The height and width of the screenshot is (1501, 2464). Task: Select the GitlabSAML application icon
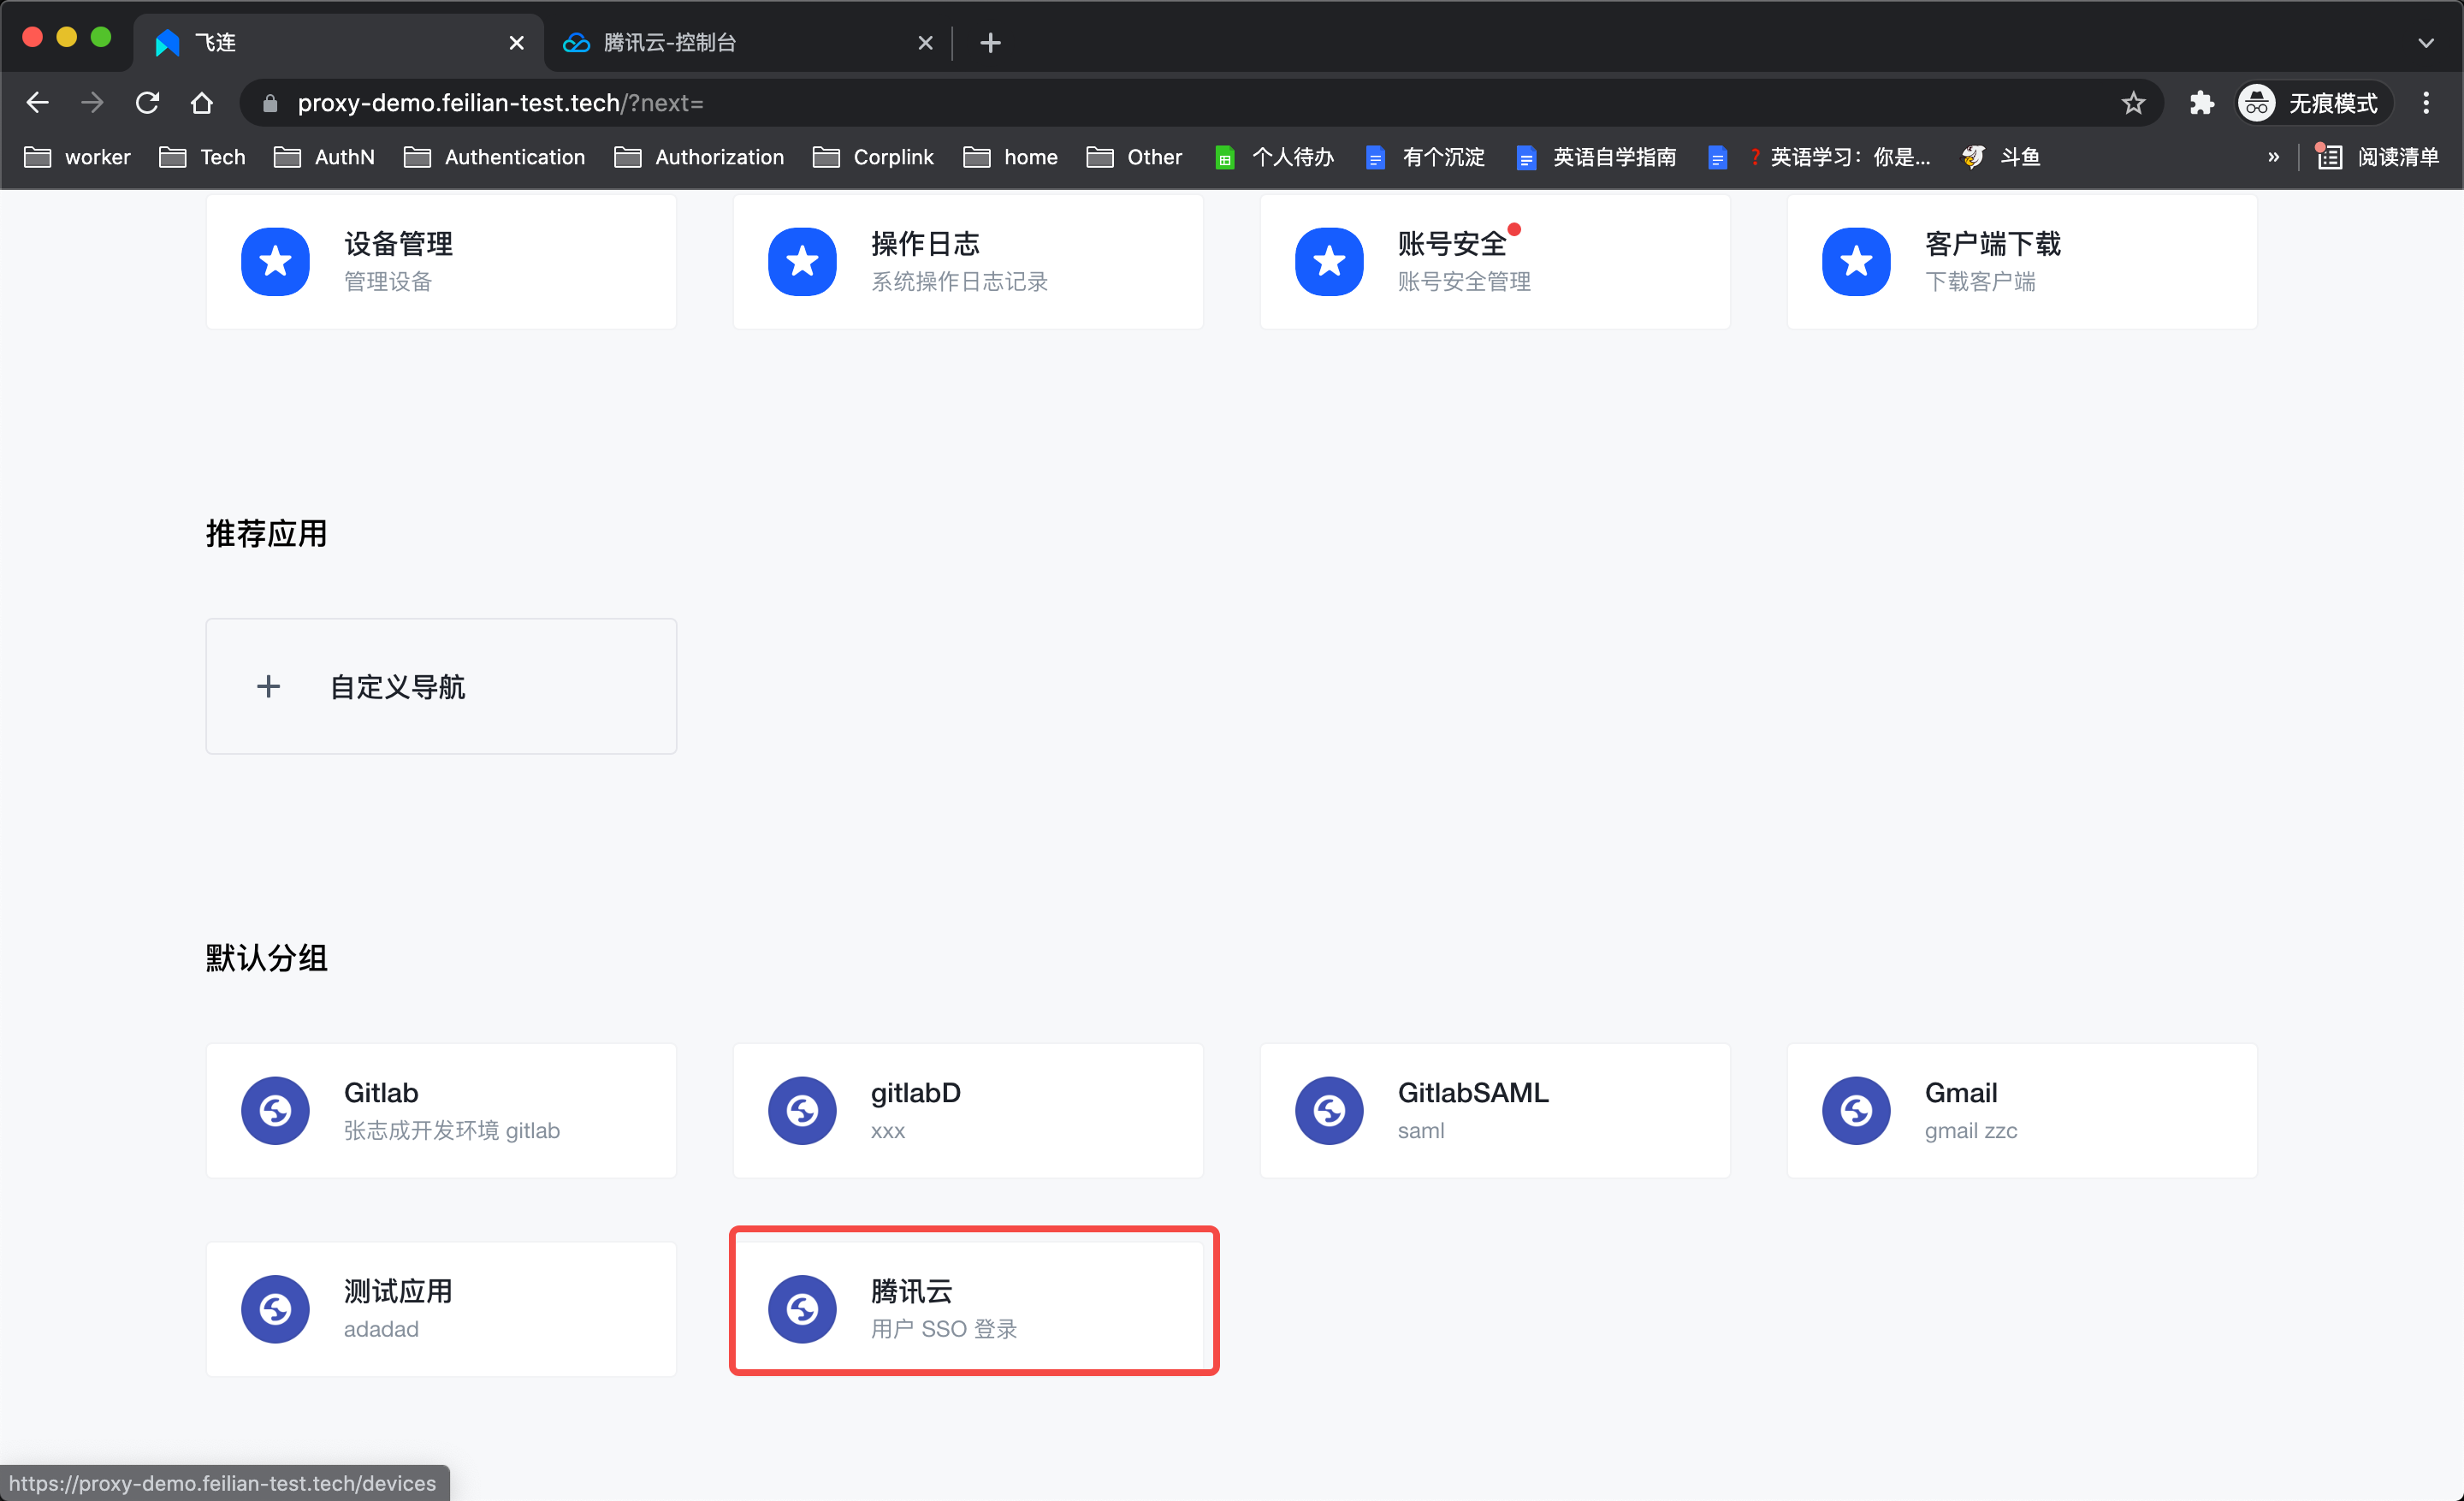pos(1330,1108)
